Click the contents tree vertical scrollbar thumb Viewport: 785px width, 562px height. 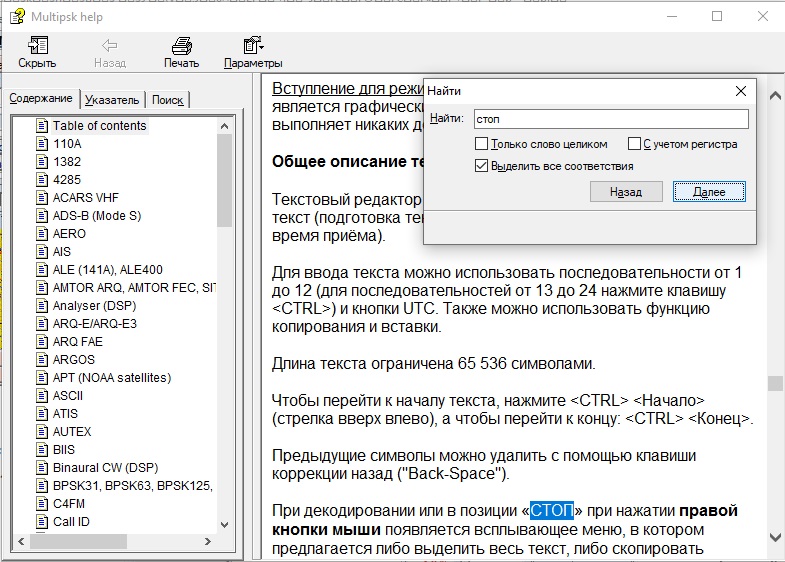(224, 181)
